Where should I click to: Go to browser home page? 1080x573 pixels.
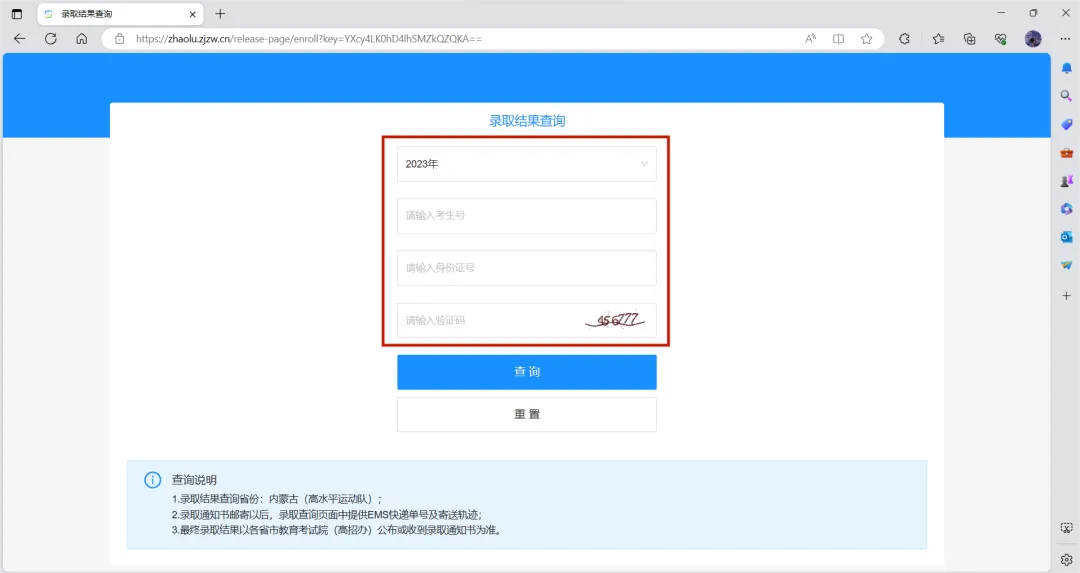pos(81,39)
